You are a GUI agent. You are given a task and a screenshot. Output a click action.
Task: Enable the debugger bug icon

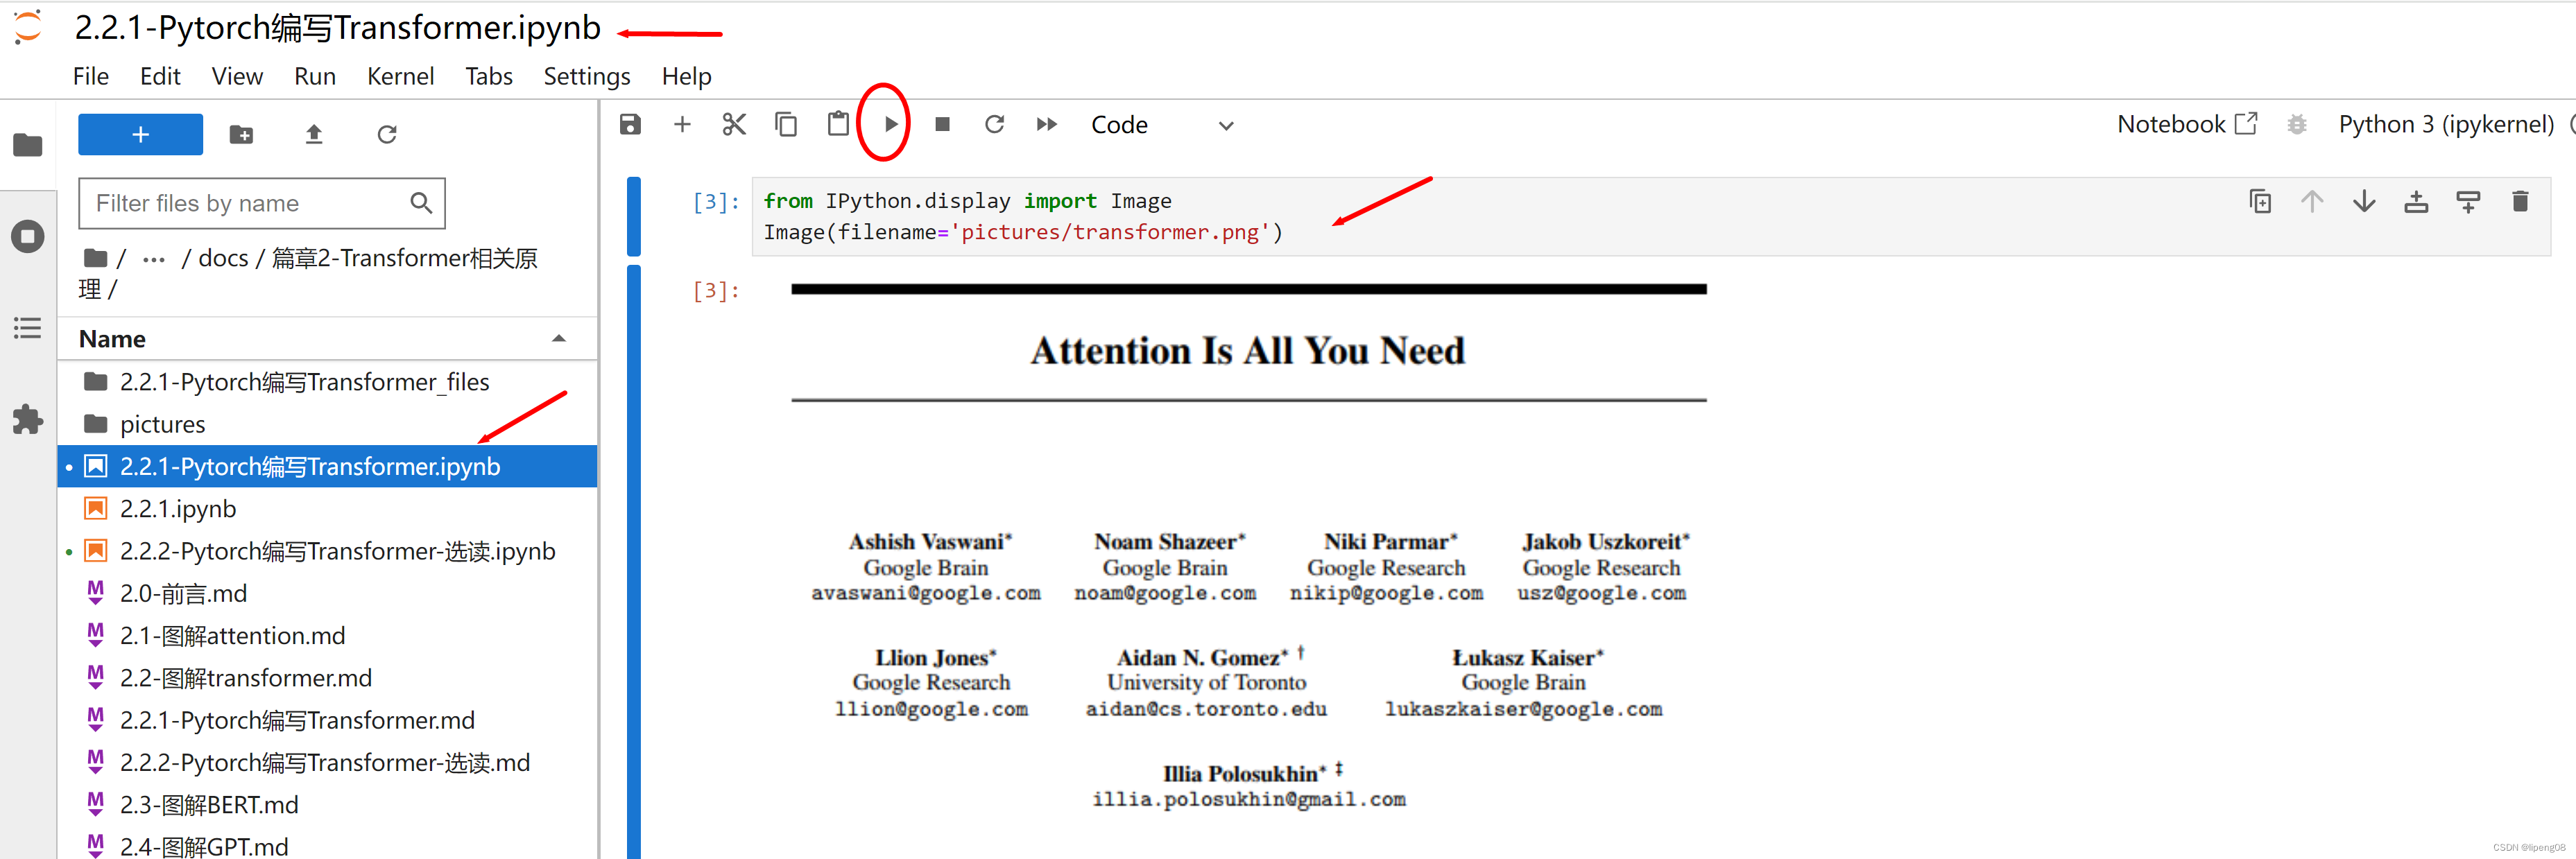pyautogui.click(x=2297, y=124)
